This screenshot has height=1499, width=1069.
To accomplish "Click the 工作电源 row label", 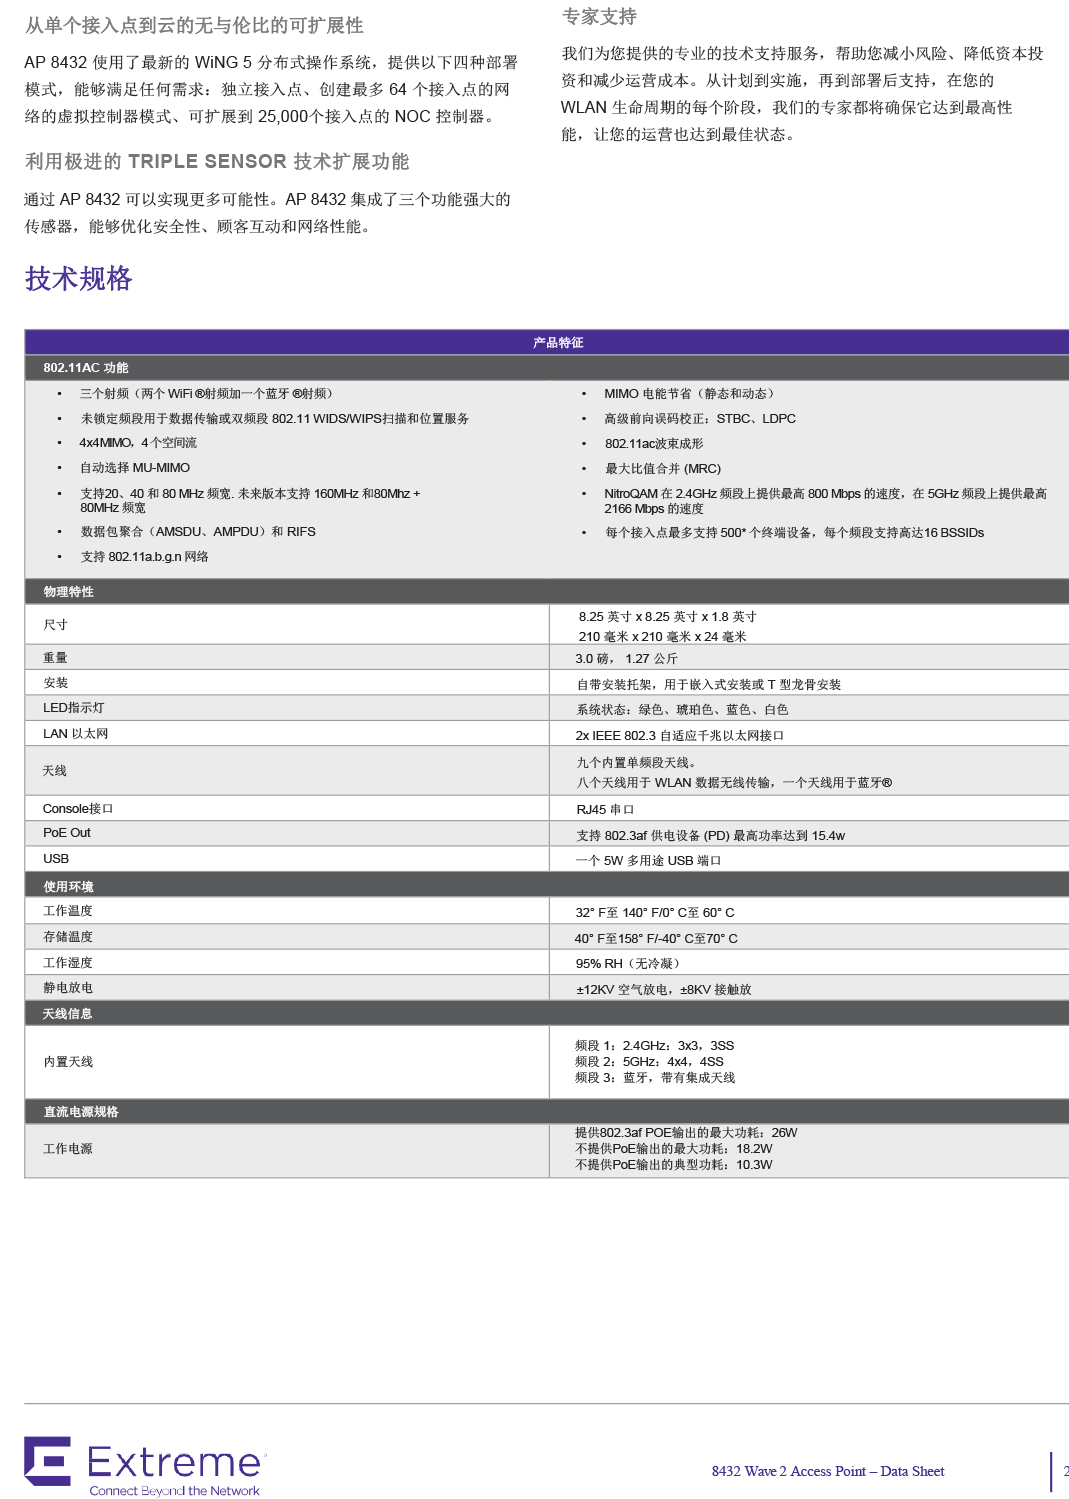I will click(x=68, y=1149).
